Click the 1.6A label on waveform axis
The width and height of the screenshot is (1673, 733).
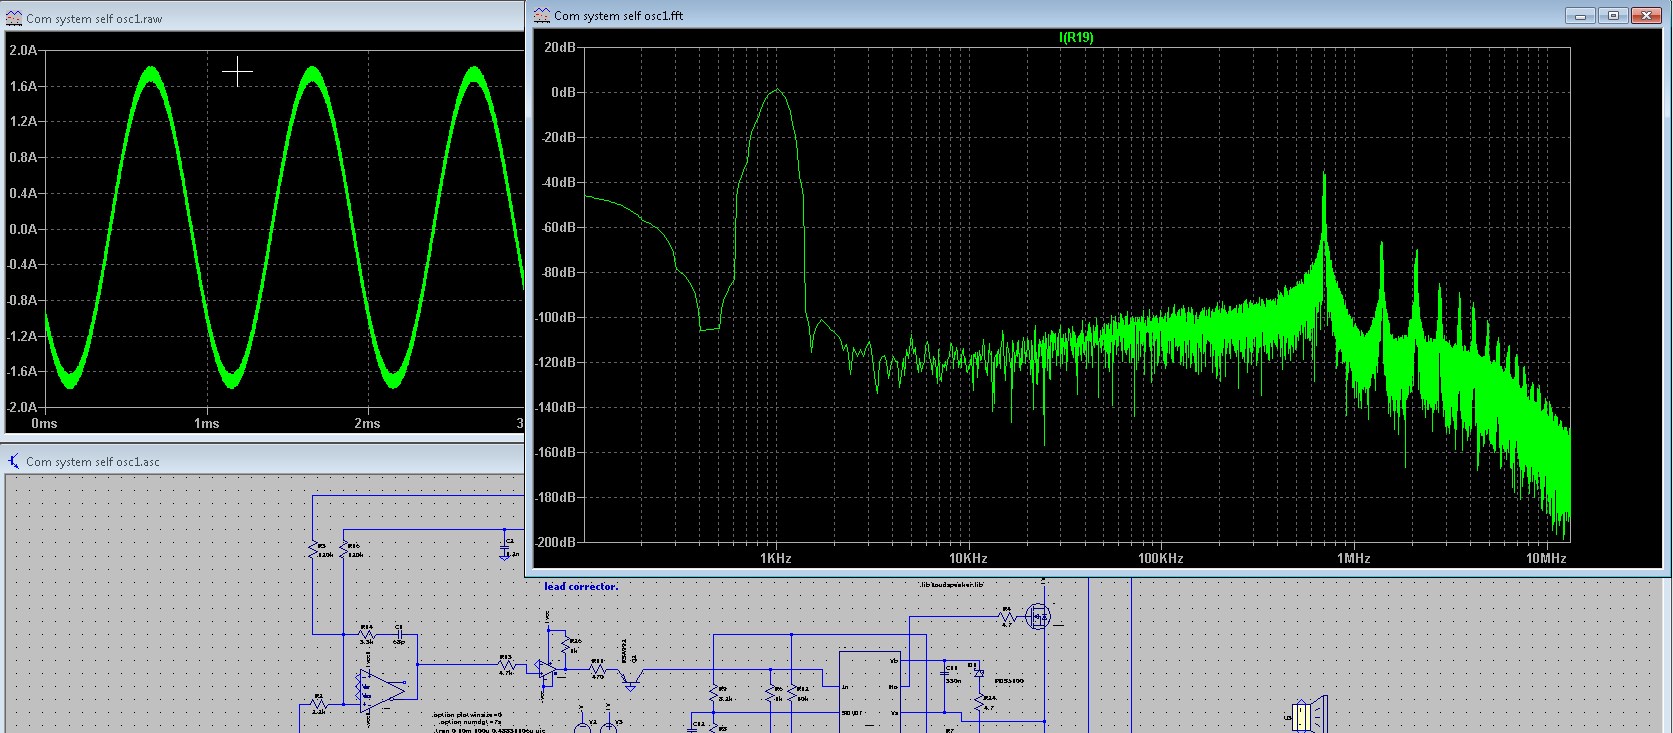tap(23, 87)
